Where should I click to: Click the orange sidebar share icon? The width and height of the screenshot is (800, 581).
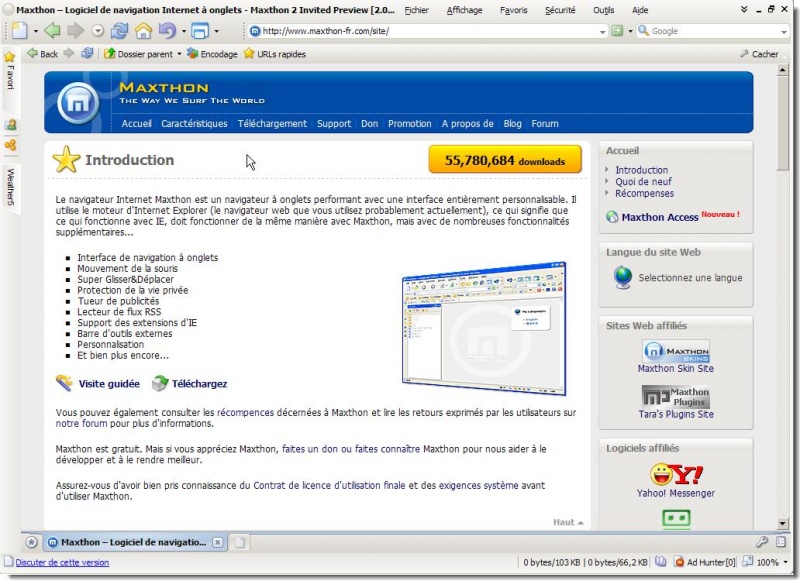pos(10,145)
